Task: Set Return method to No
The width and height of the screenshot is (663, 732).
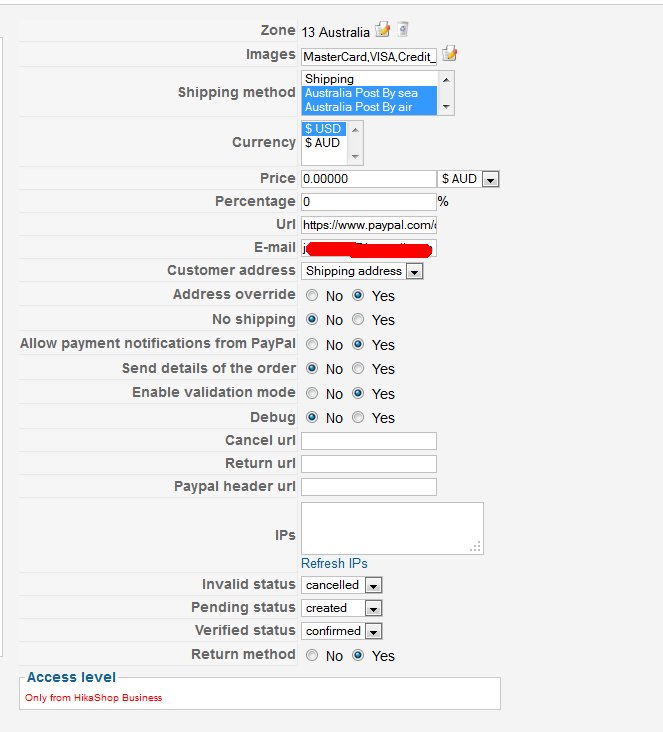Action: (x=313, y=656)
